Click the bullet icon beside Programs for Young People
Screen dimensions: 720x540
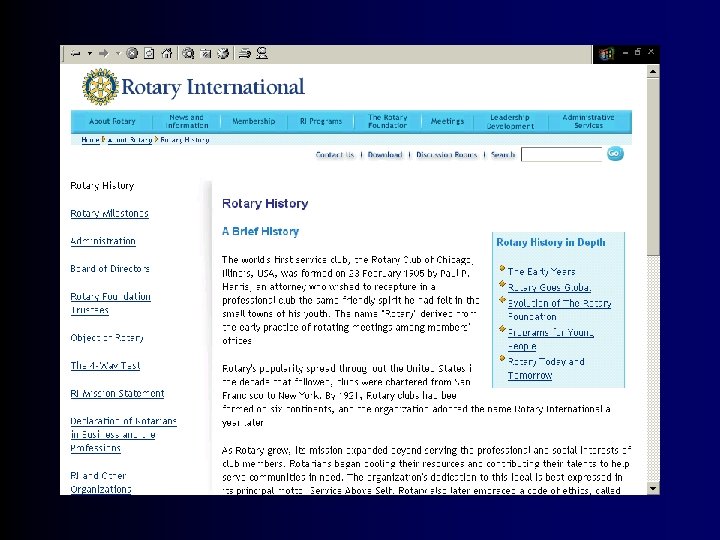click(502, 329)
